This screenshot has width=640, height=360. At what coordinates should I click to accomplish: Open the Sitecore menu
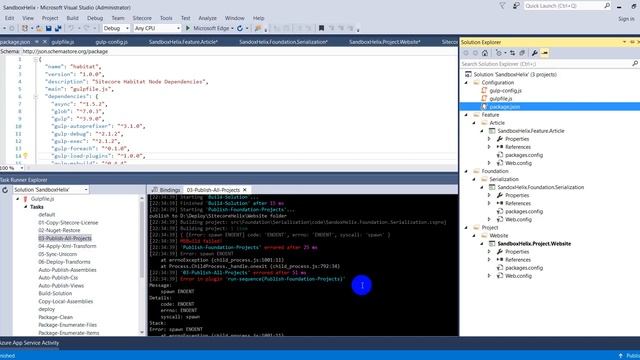click(x=142, y=18)
